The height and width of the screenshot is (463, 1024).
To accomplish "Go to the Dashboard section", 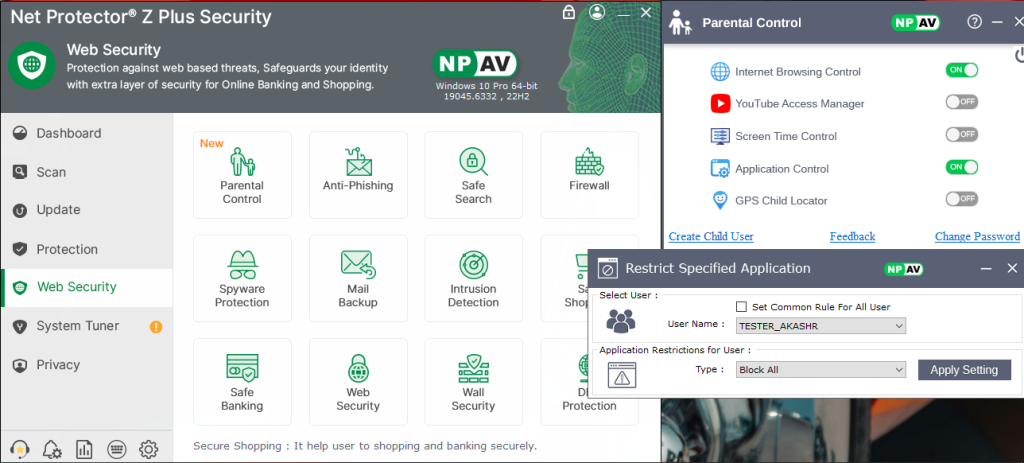I will tap(68, 133).
